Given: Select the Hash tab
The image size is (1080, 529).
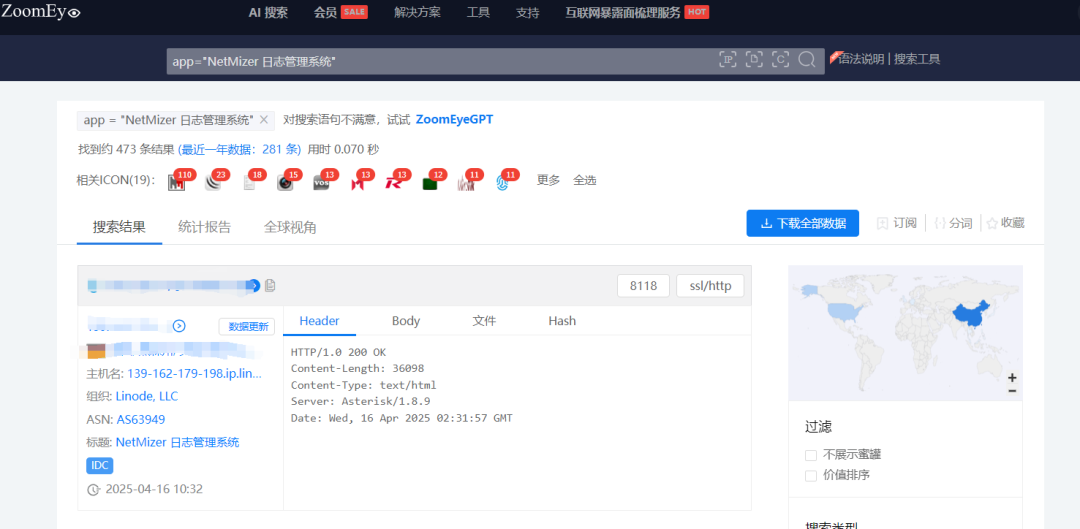Looking at the screenshot, I should click(562, 321).
